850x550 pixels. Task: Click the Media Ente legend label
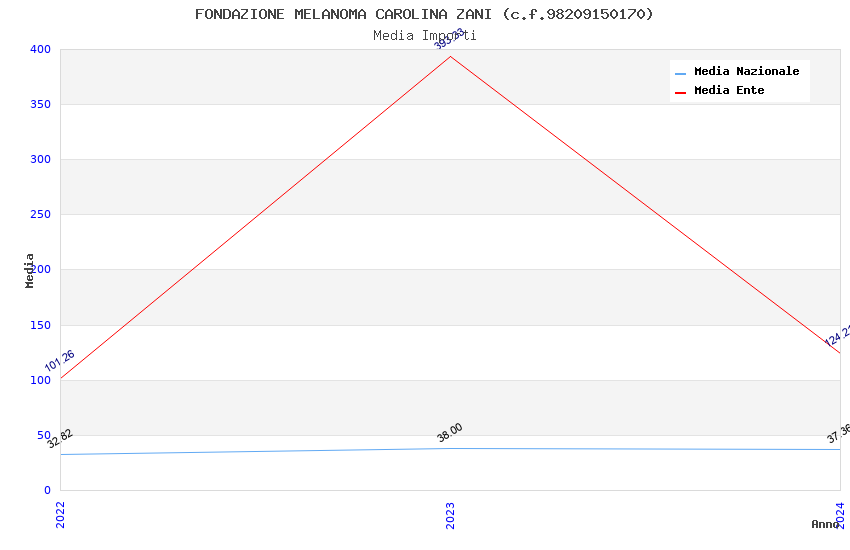click(x=729, y=90)
